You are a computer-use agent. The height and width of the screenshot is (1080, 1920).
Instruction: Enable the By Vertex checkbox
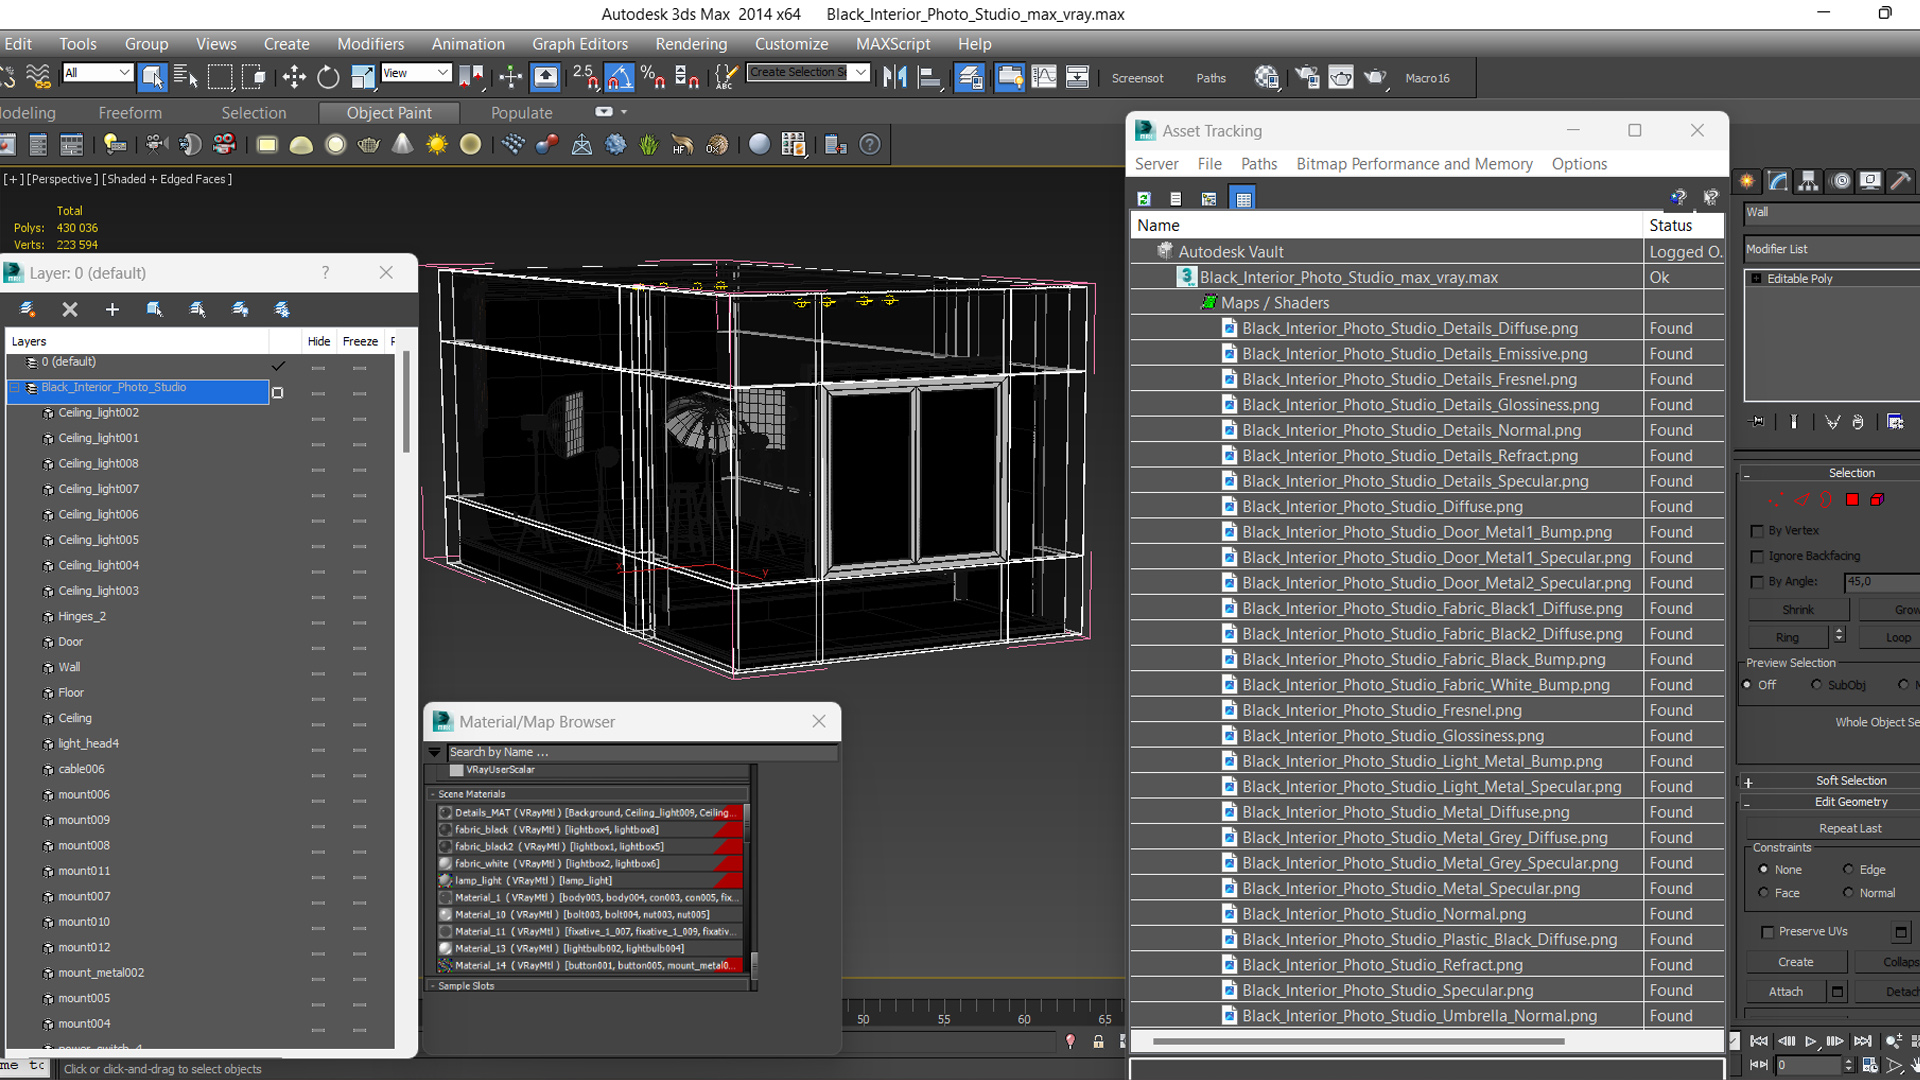tap(1757, 531)
